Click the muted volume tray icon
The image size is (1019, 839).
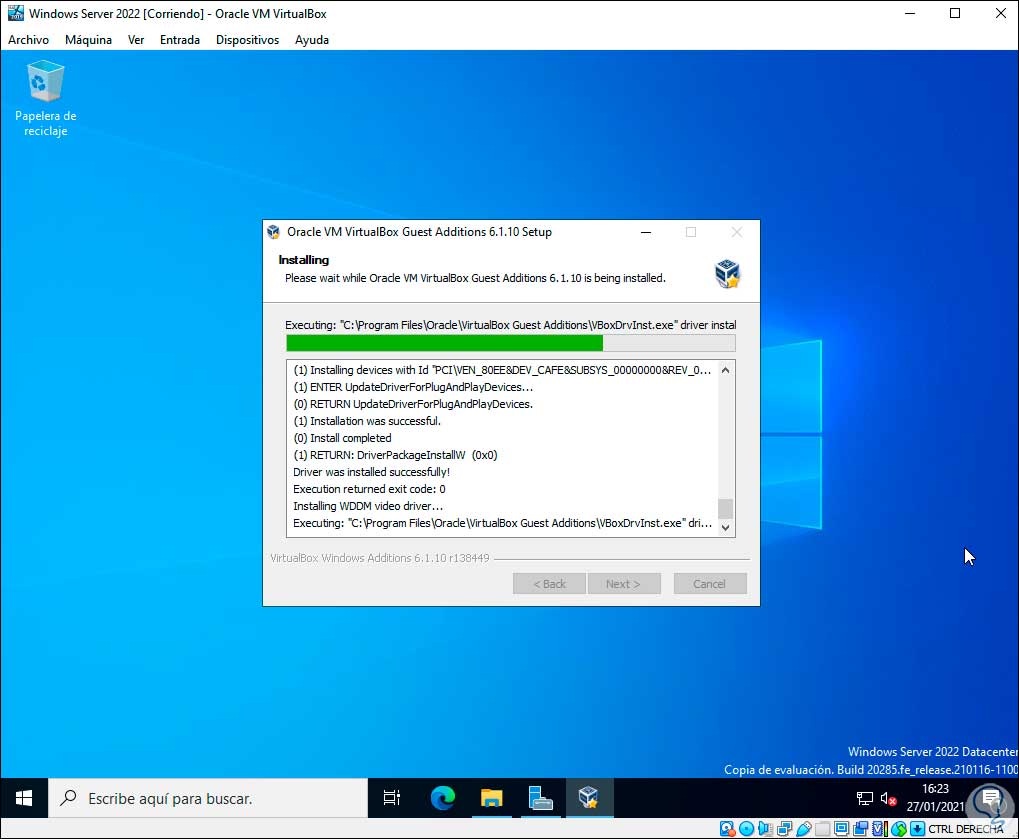888,799
